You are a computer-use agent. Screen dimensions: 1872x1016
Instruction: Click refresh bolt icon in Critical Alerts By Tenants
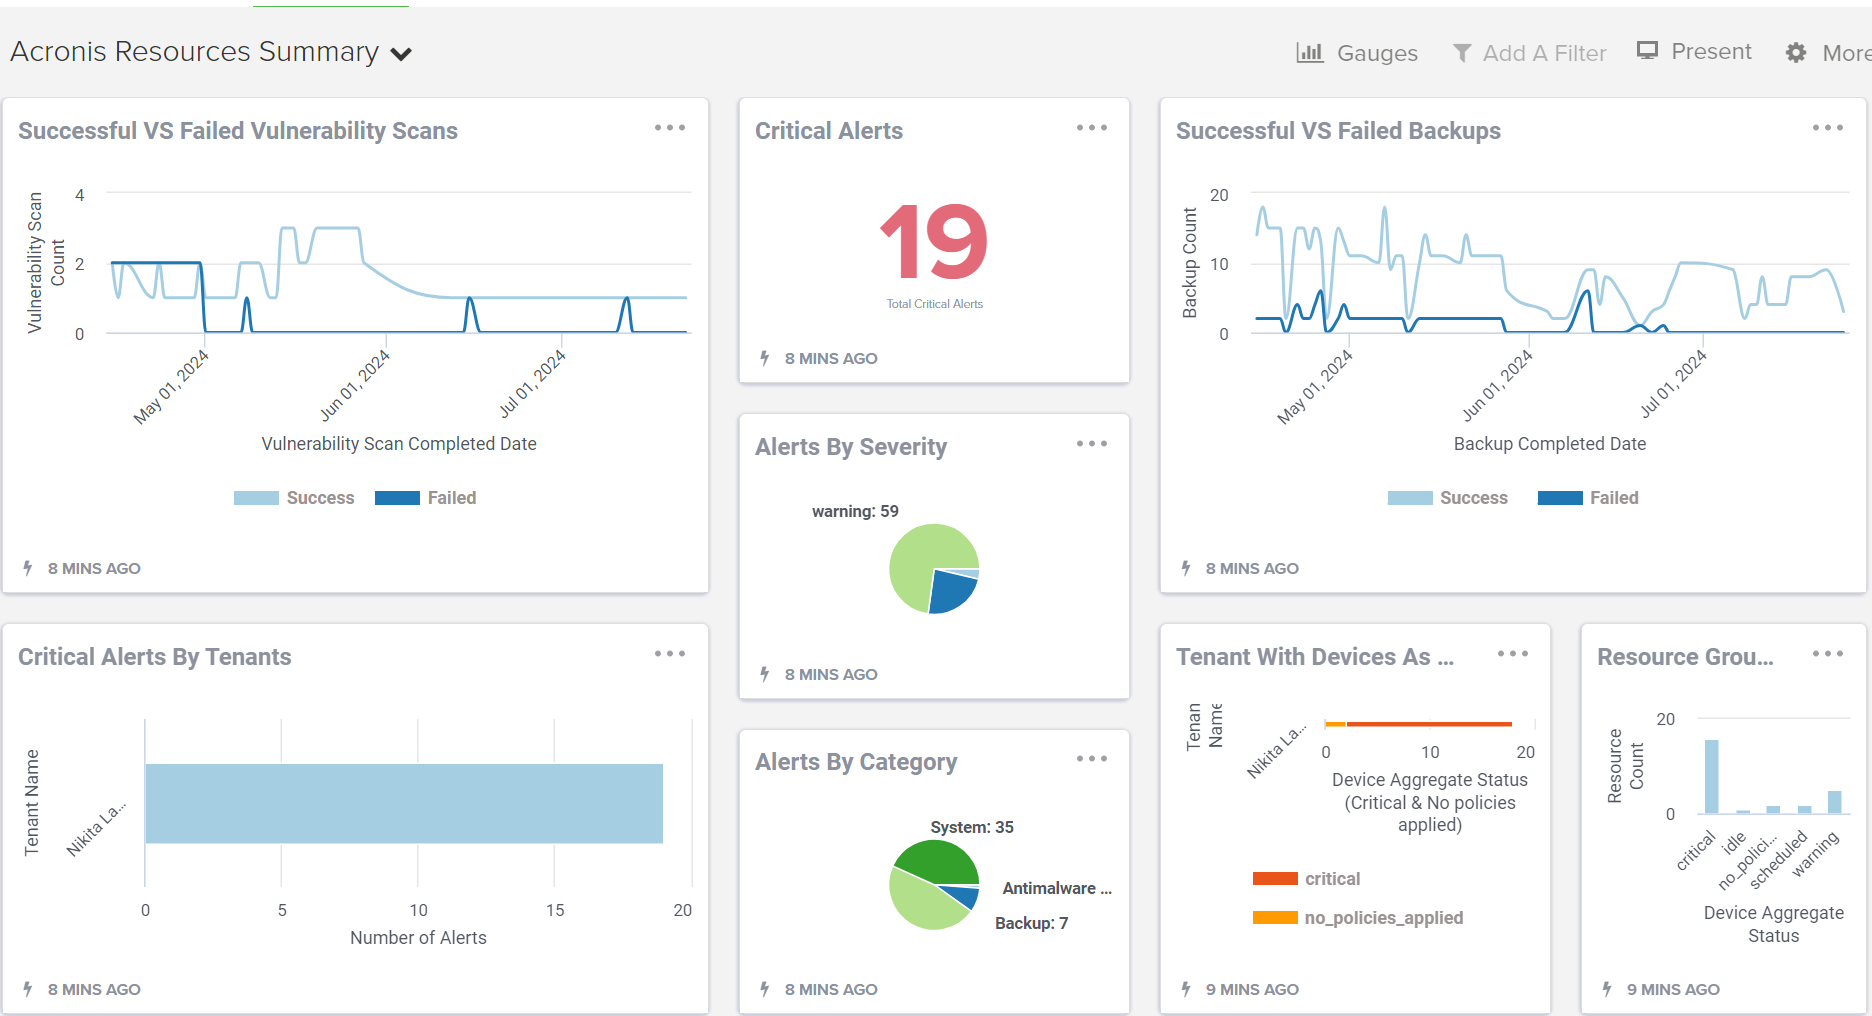click(x=28, y=989)
